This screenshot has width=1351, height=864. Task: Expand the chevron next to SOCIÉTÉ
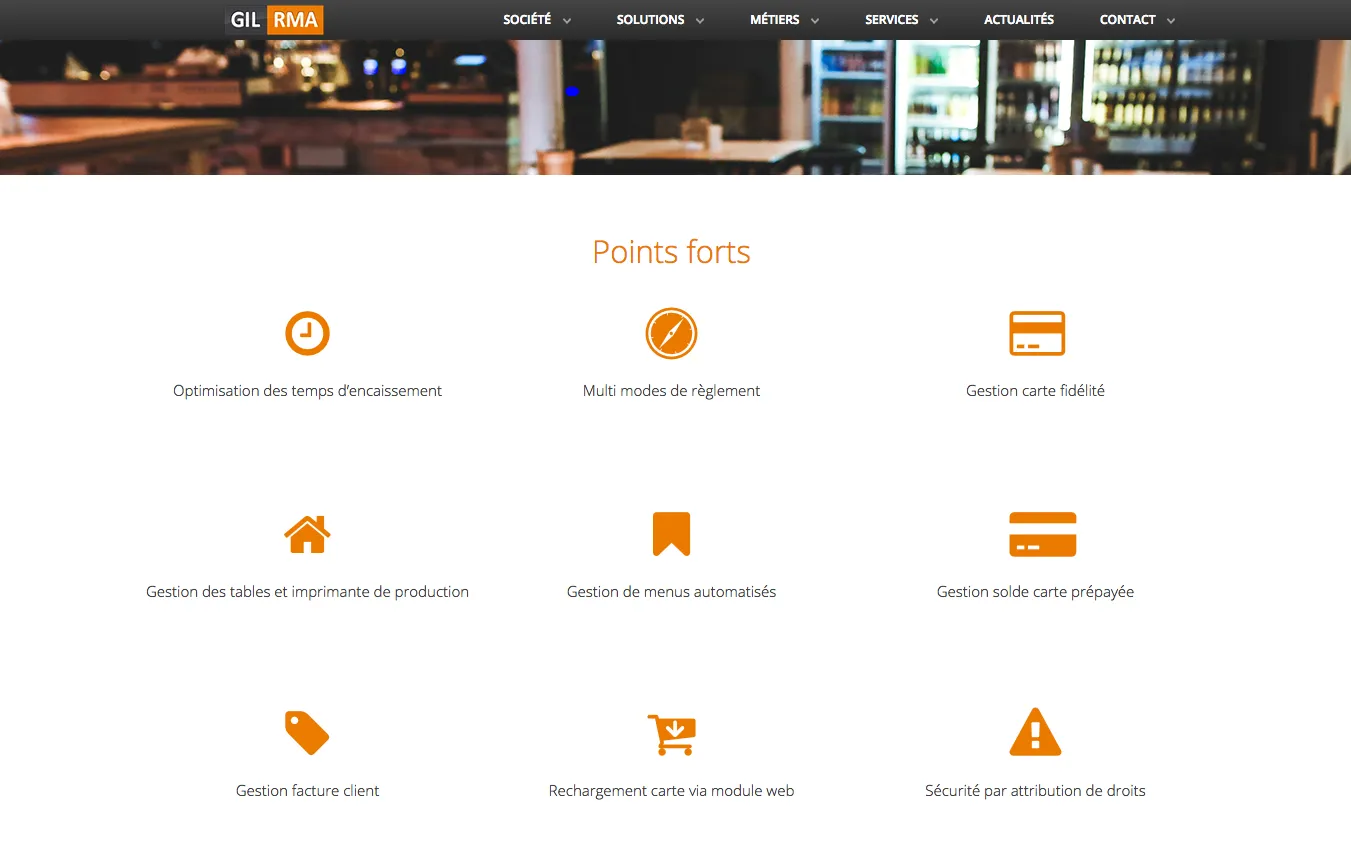(567, 21)
